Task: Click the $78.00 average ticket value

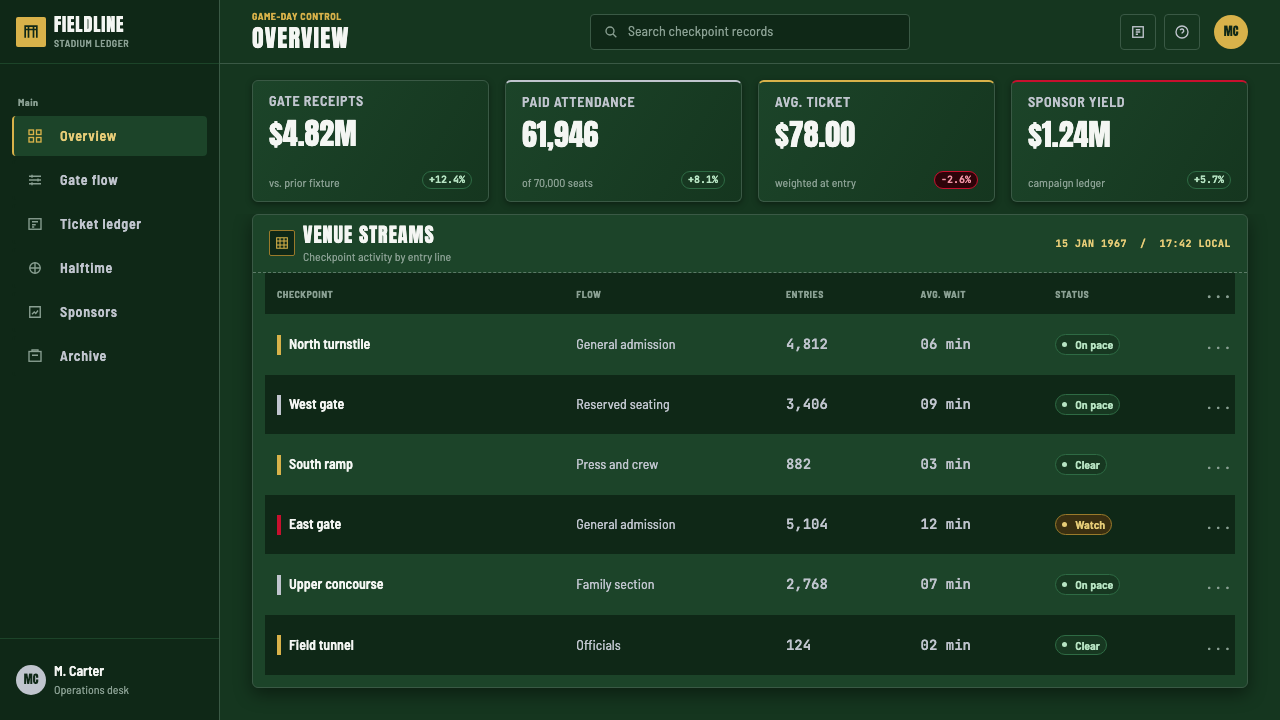Action: pos(815,135)
